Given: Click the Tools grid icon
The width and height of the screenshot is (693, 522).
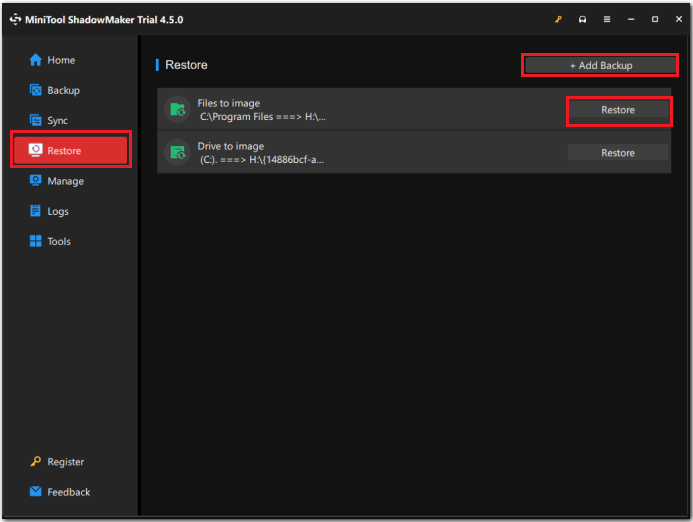Looking at the screenshot, I should point(35,241).
